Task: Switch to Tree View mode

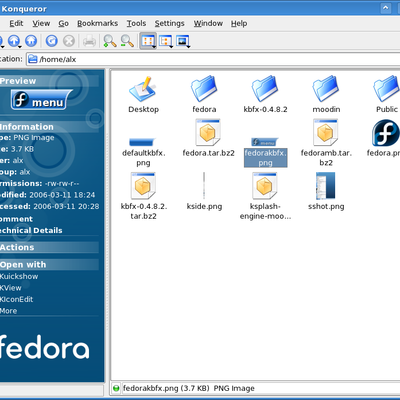Action: [x=164, y=41]
